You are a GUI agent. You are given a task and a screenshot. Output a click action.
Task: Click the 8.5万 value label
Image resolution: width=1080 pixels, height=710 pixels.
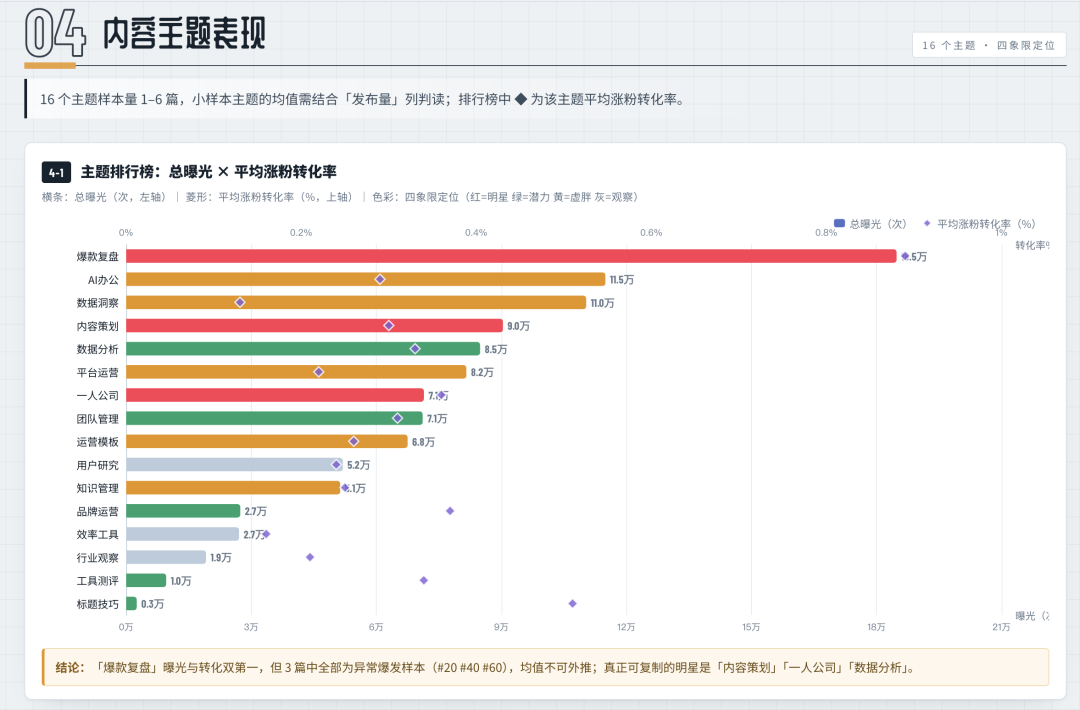pos(496,349)
